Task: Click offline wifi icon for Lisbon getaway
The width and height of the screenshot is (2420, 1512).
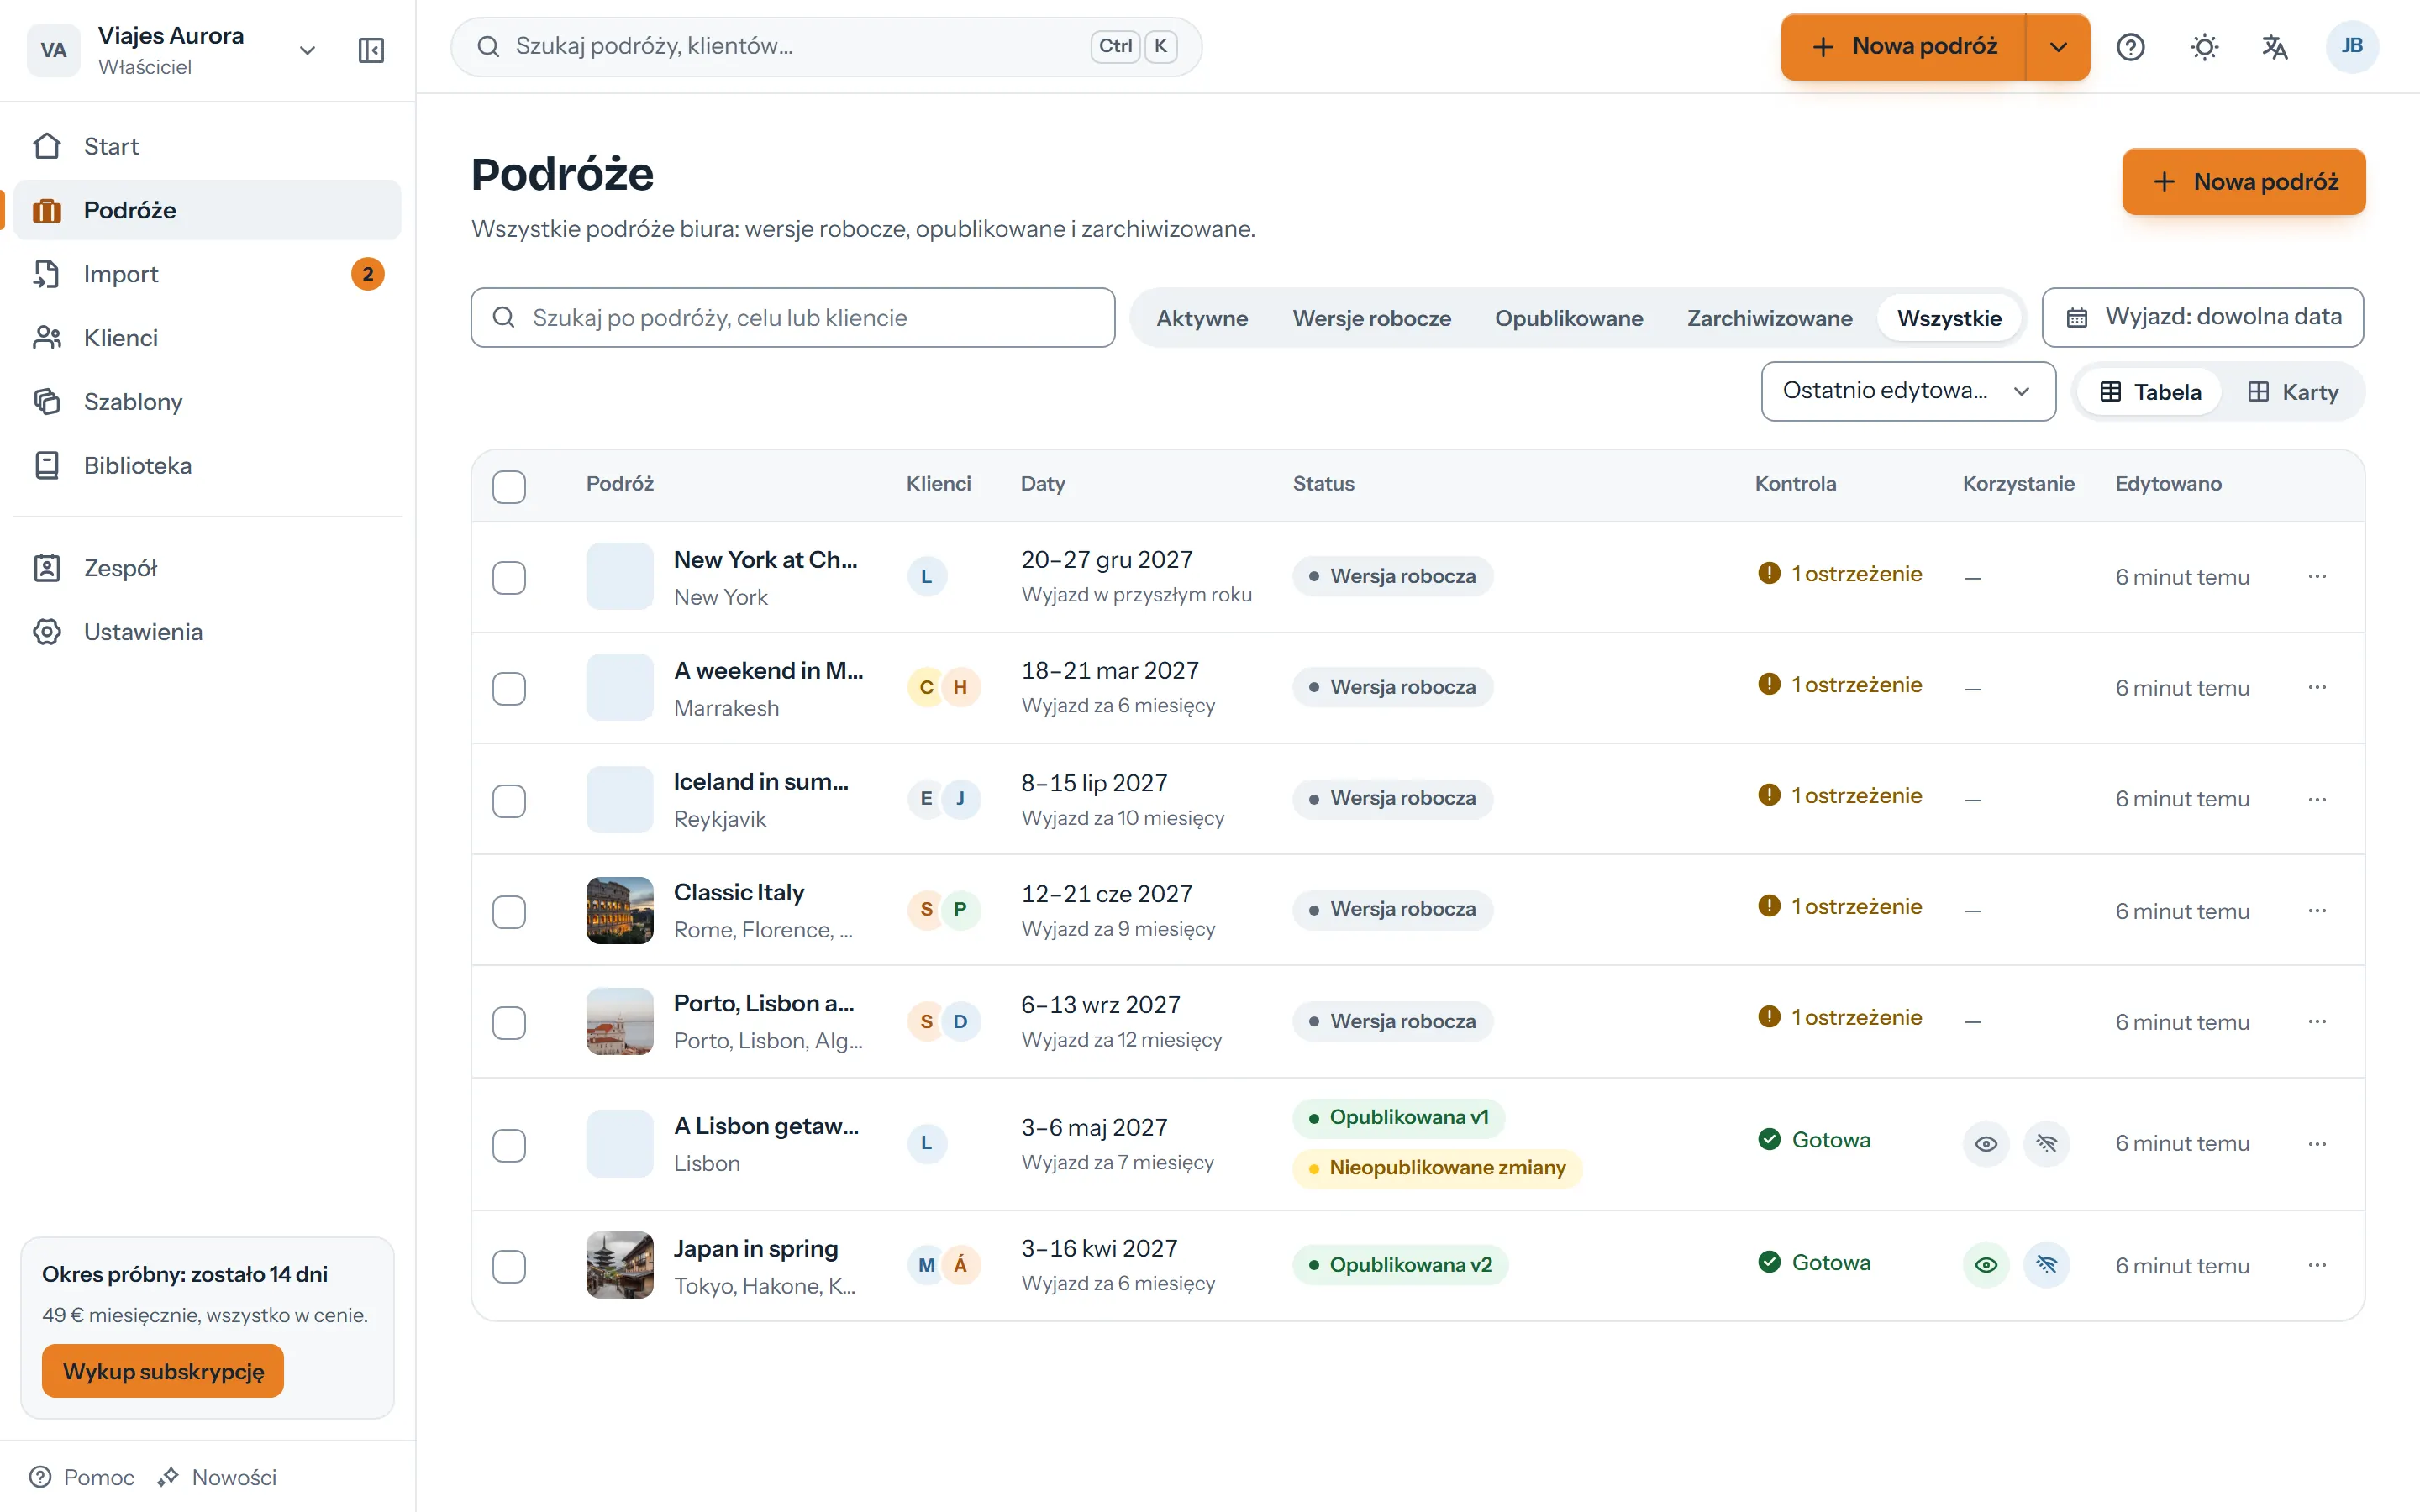Action: click(x=2046, y=1143)
